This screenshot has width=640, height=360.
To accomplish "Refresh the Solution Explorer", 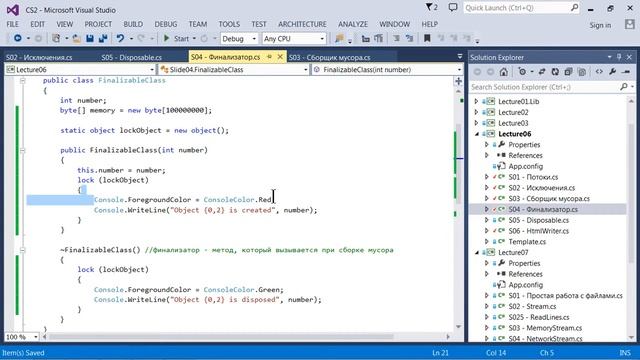I will 555,72.
